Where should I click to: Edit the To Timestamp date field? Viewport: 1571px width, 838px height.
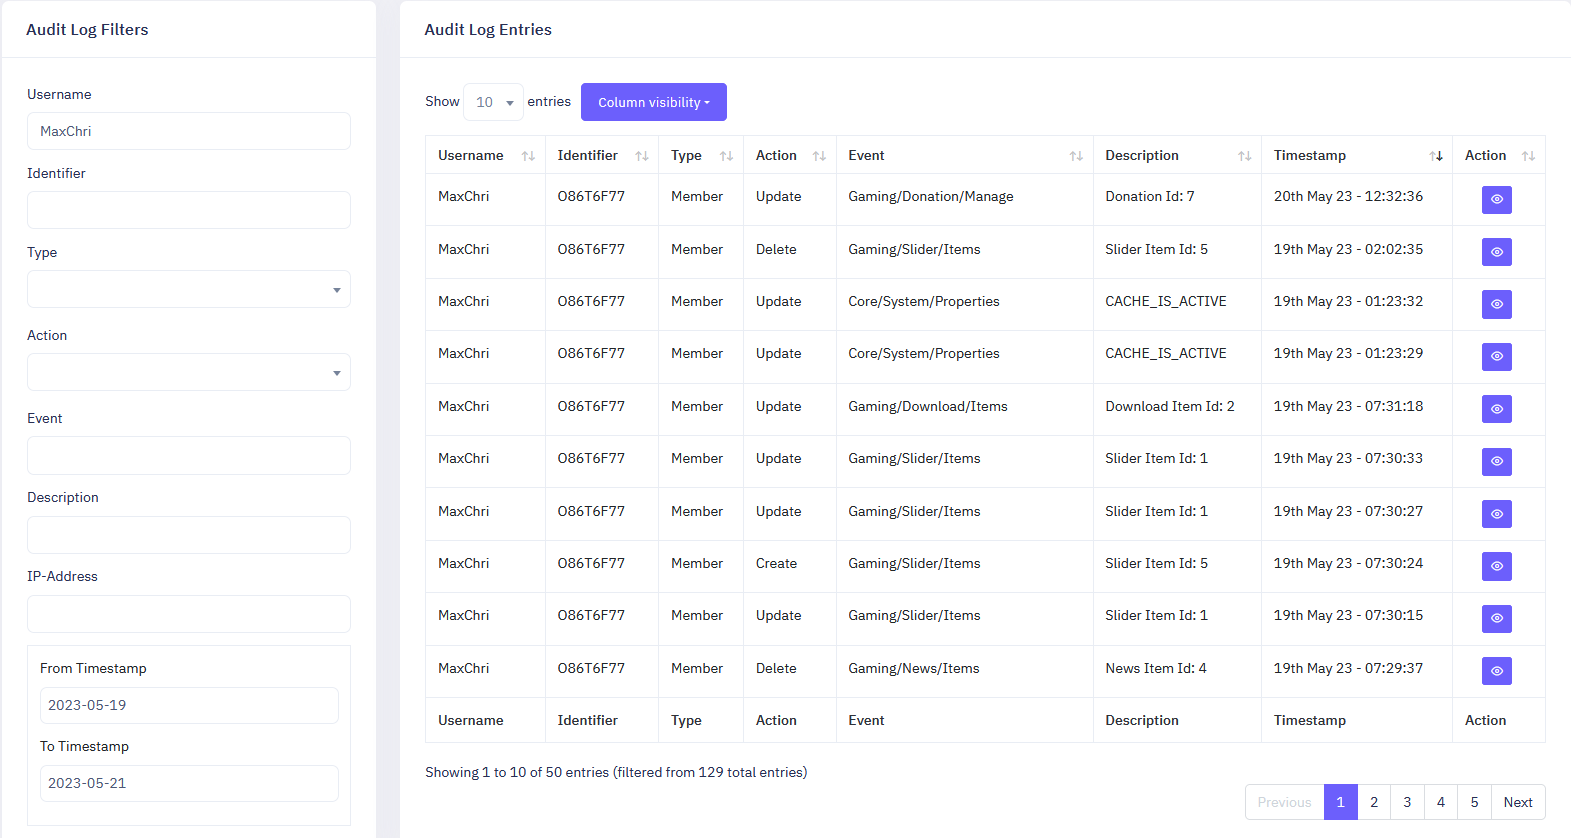(x=189, y=783)
